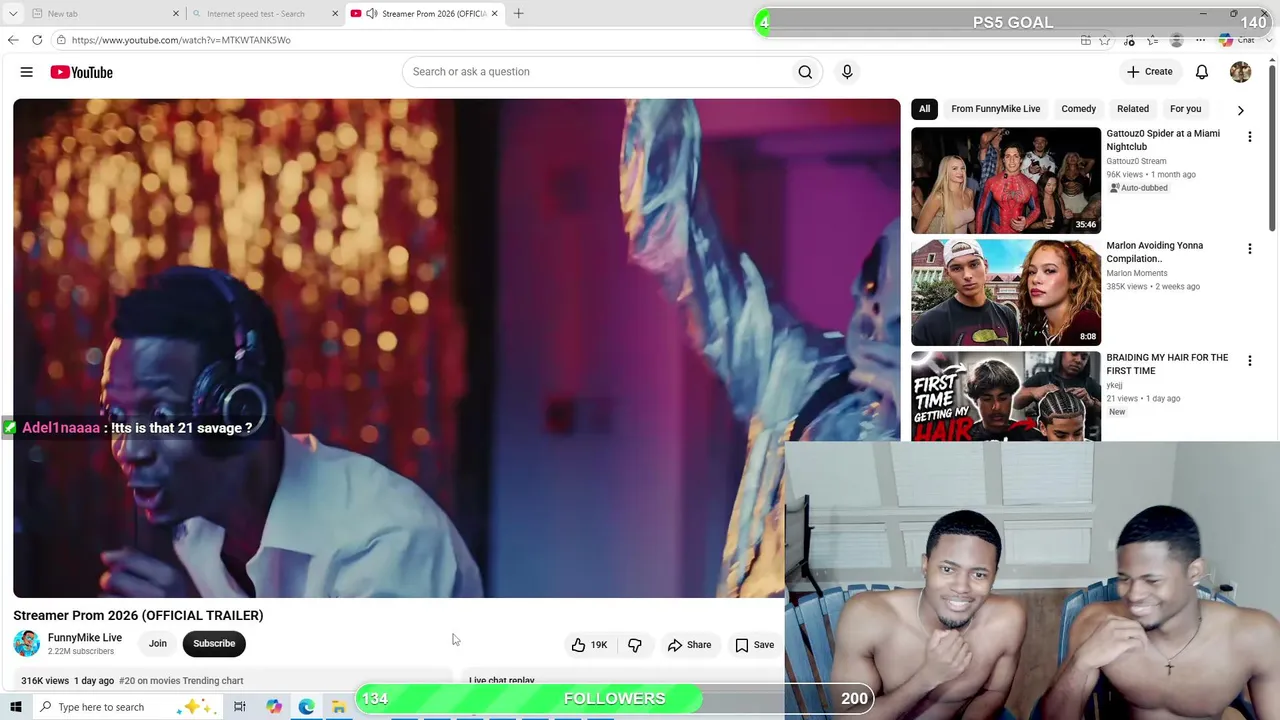The image size is (1280, 720).
Task: Close the Internet speed test tab
Action: point(335,14)
